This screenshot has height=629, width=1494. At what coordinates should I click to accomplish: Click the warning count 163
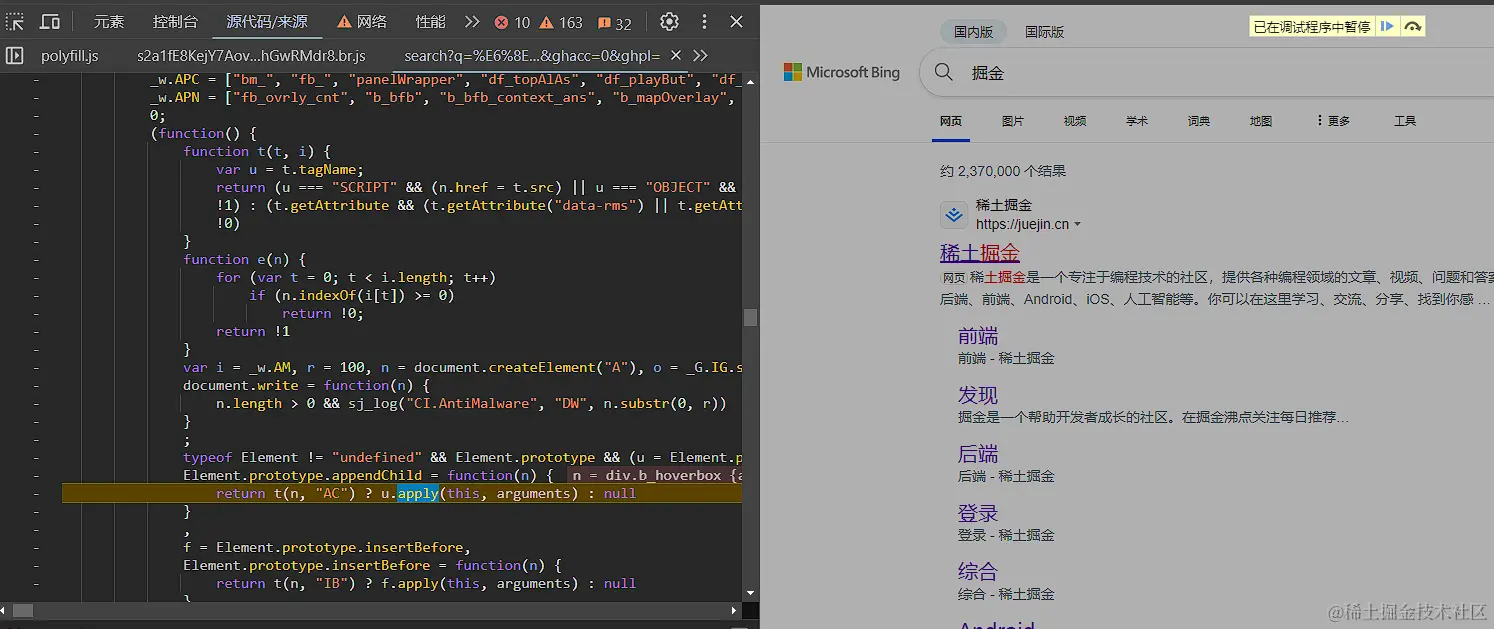pos(561,22)
